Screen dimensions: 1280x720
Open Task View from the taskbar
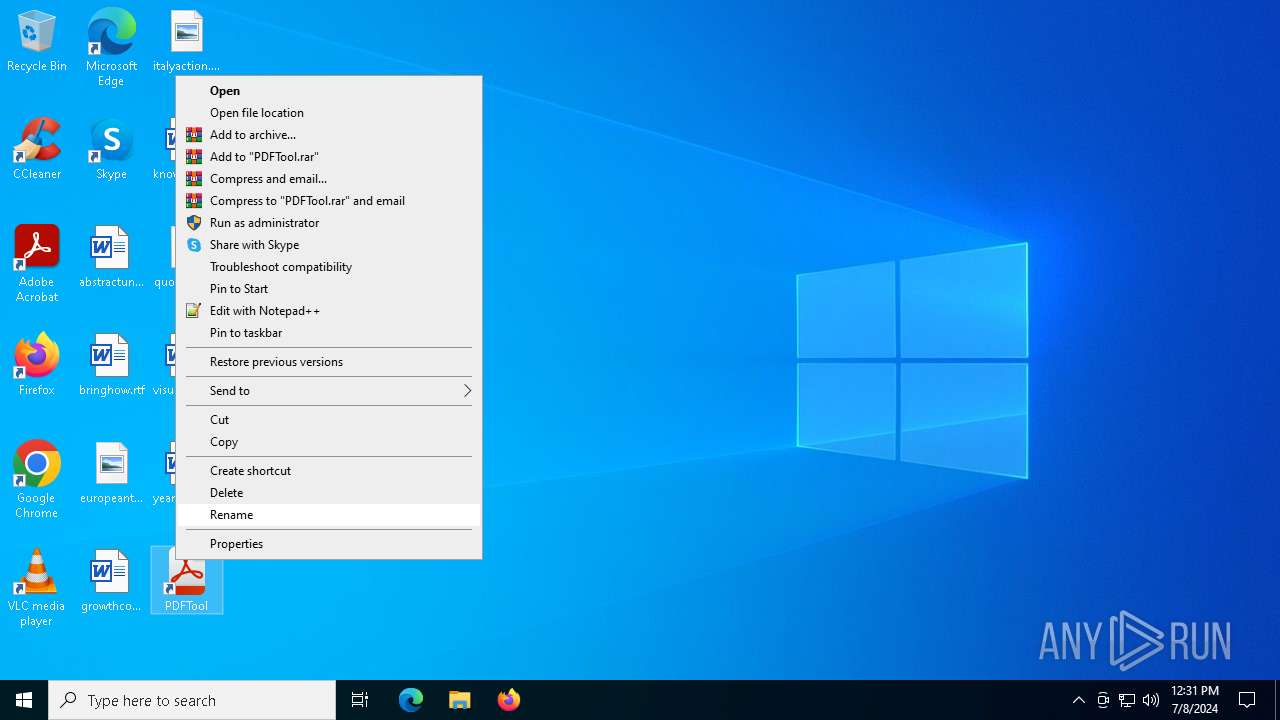360,700
